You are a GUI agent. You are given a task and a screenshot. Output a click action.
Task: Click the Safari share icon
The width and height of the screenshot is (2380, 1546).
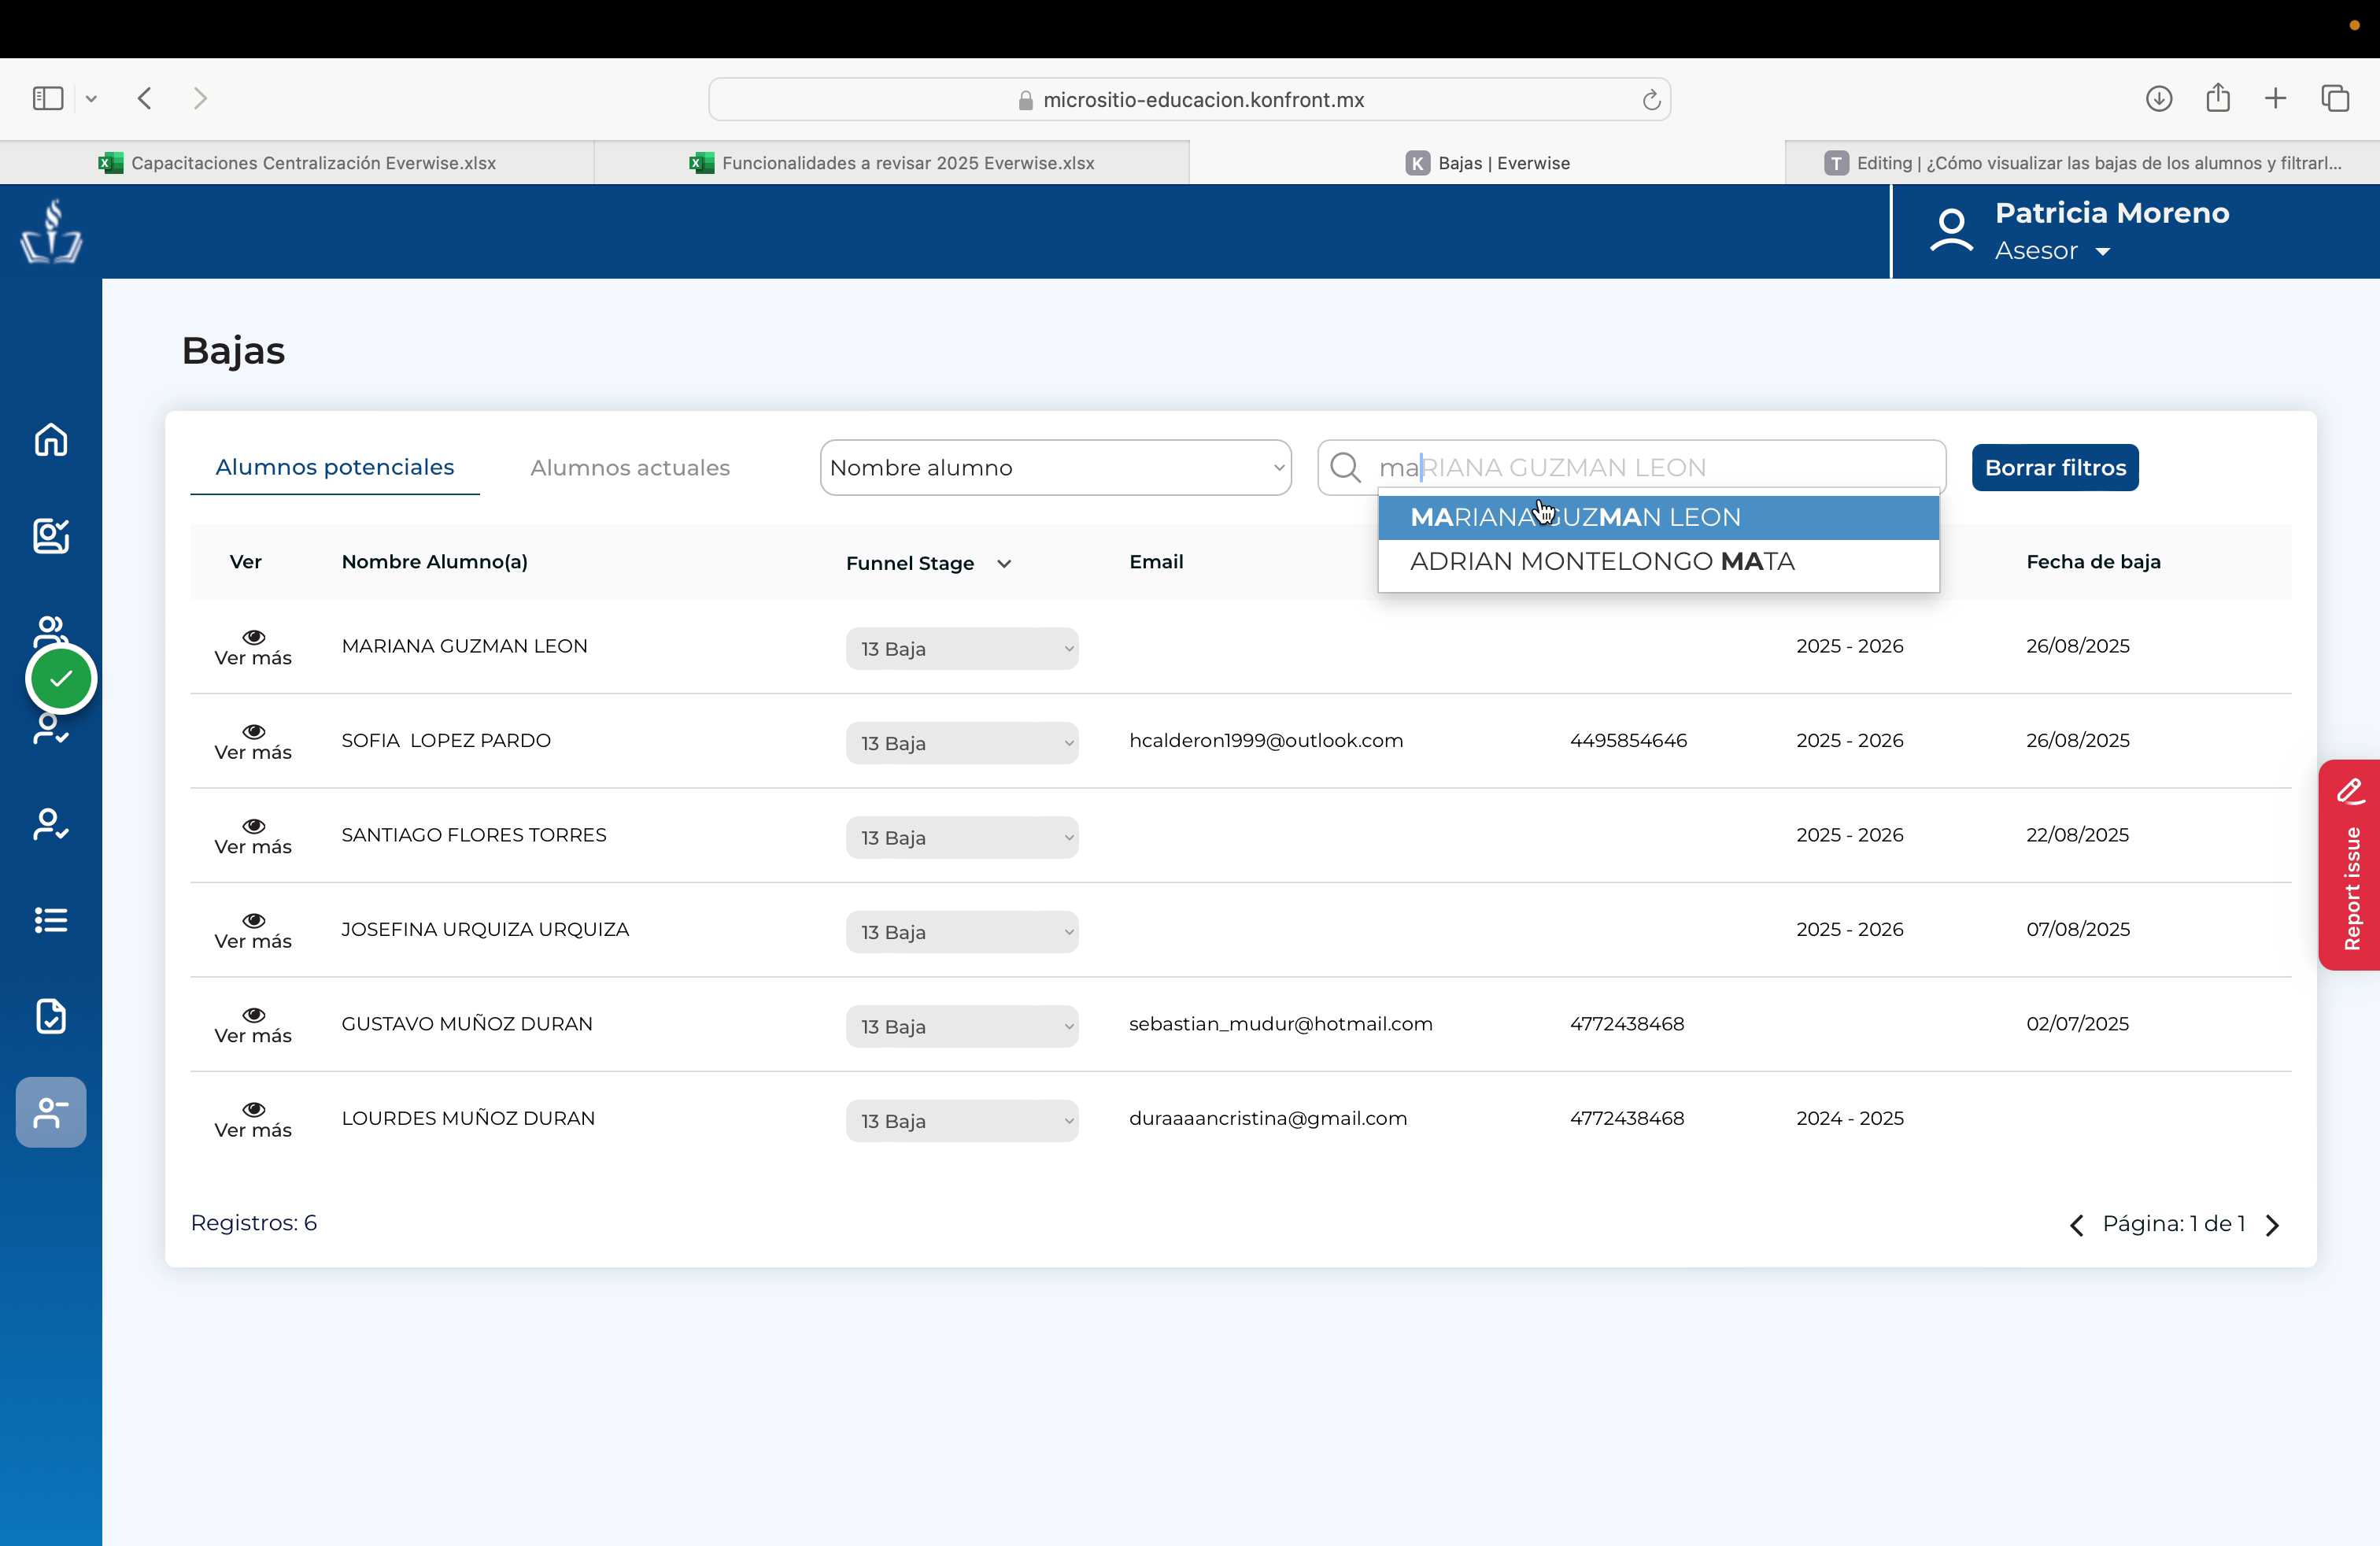pos(2217,97)
